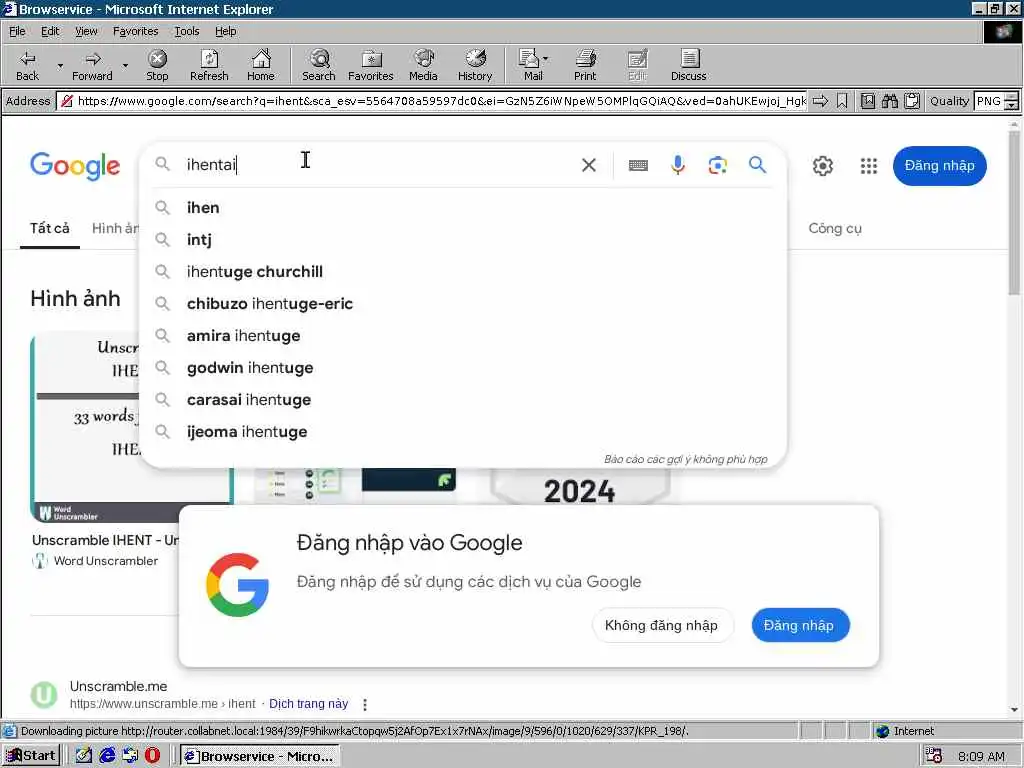Screen dimensions: 1024x768
Task: Click the Go arrow next to address bar
Action: [820, 101]
